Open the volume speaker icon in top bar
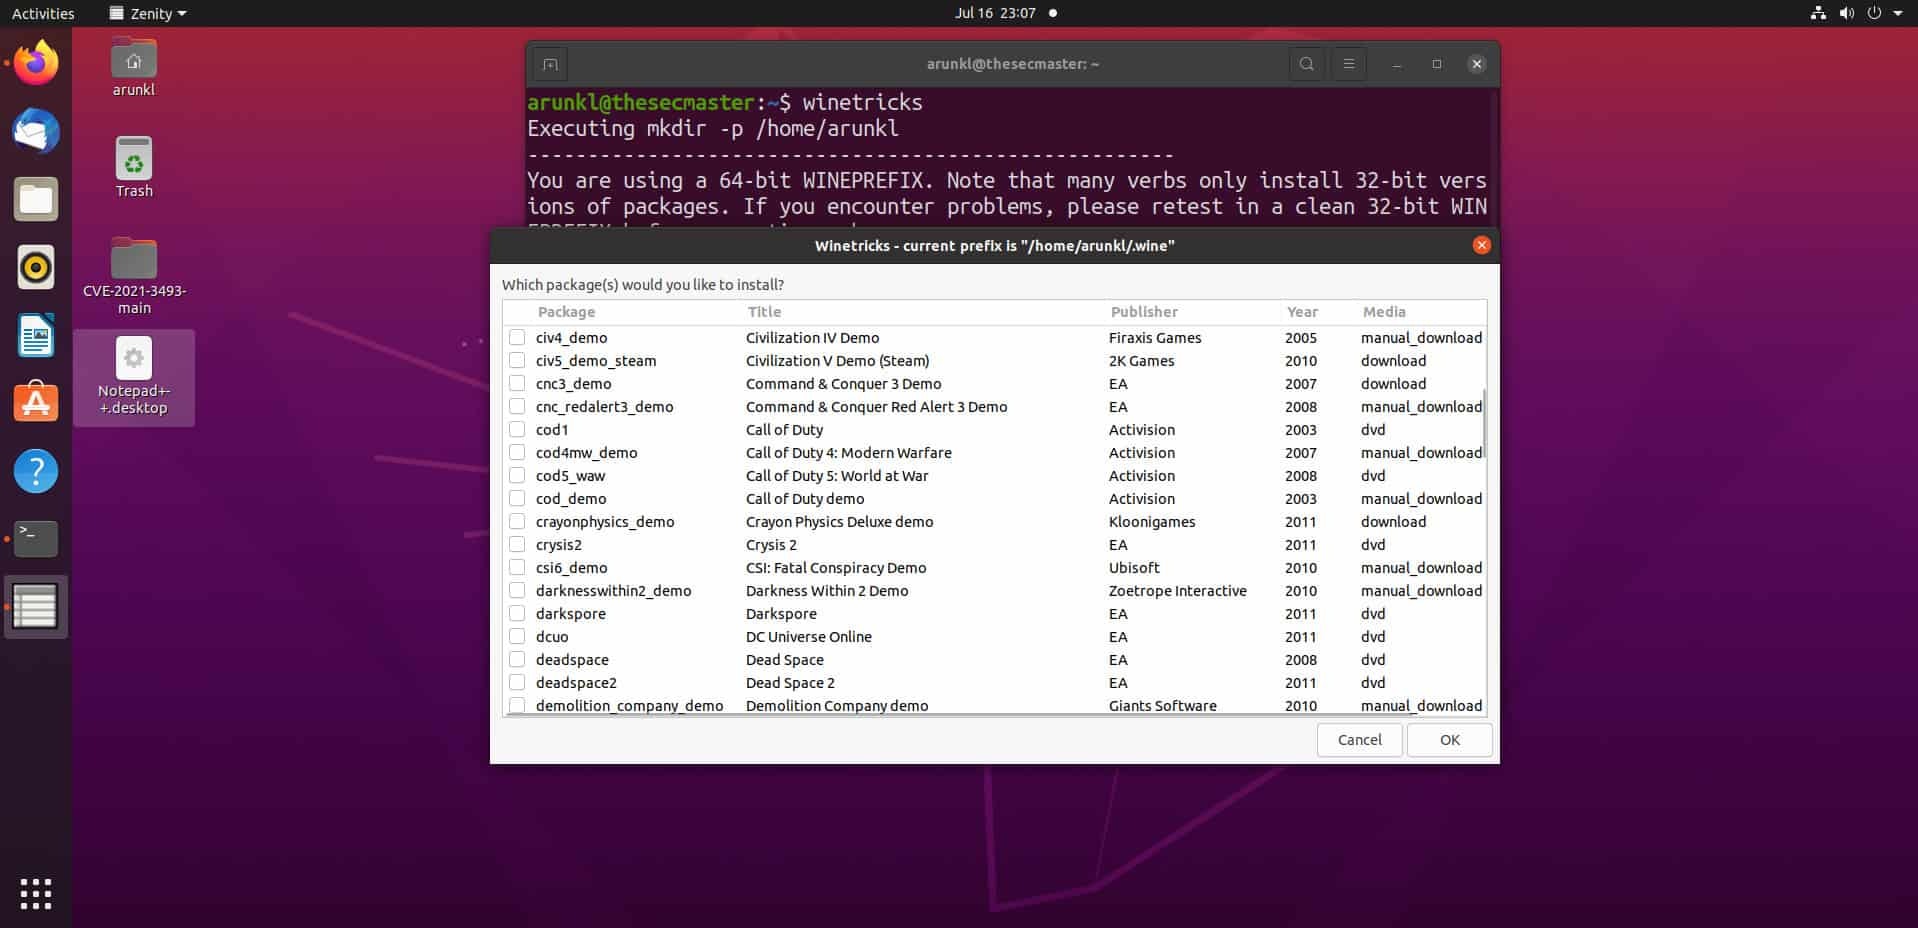 click(x=1846, y=13)
